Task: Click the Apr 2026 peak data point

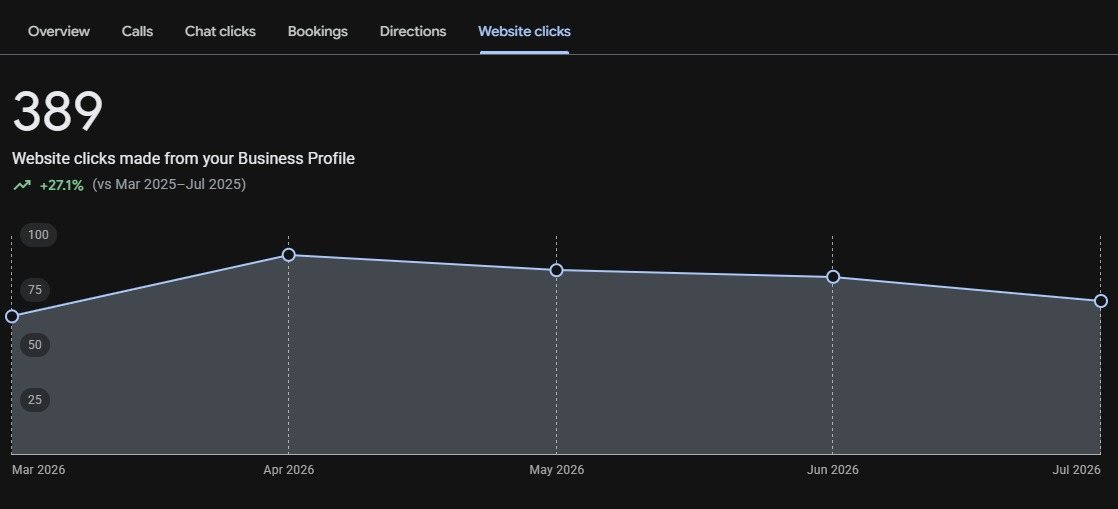Action: pos(289,254)
